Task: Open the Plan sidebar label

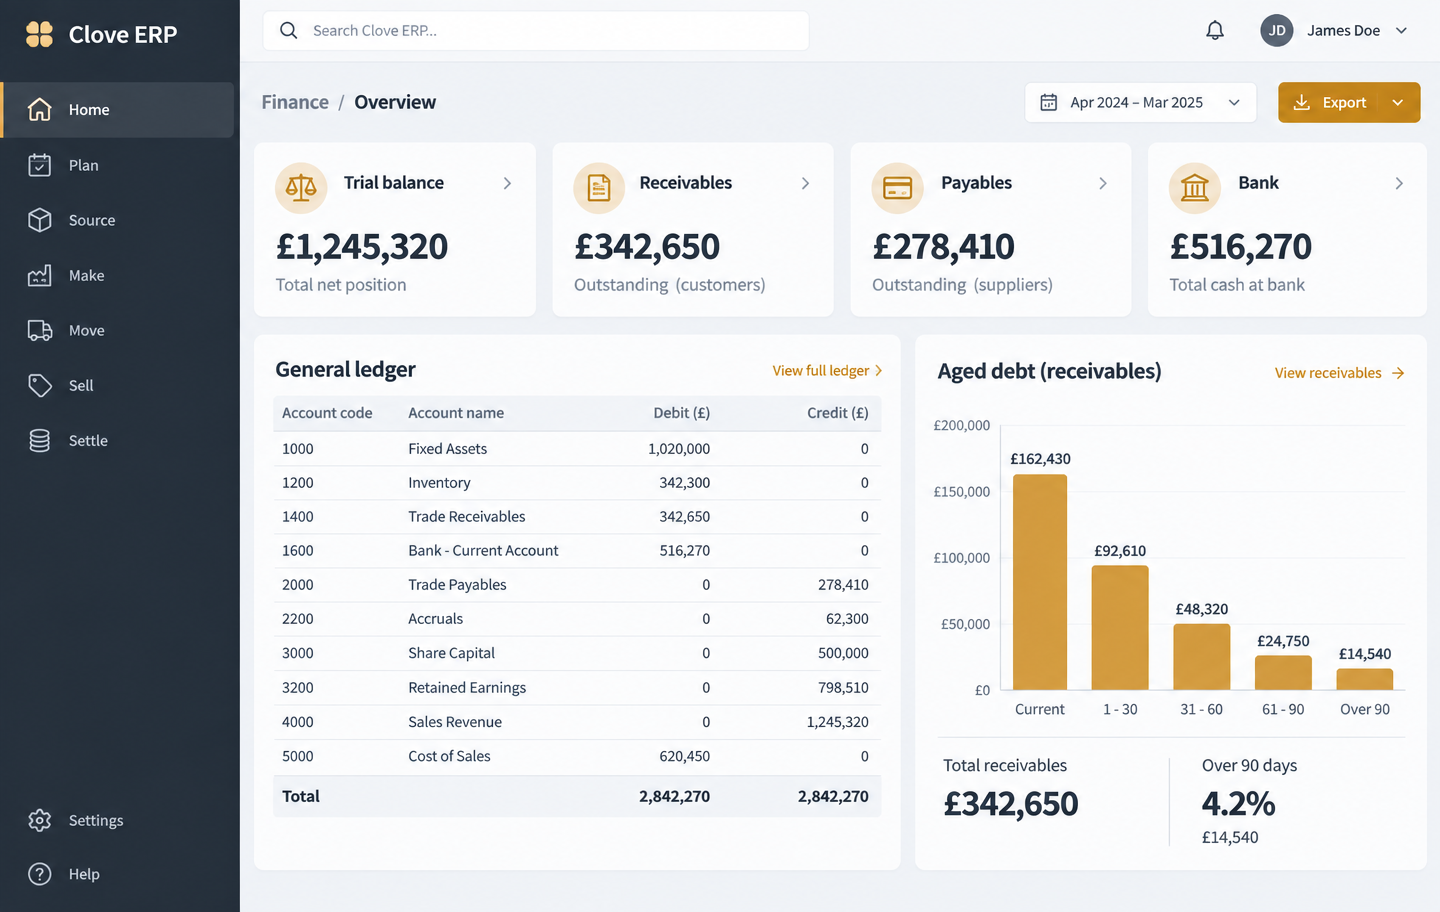Action: (x=84, y=165)
